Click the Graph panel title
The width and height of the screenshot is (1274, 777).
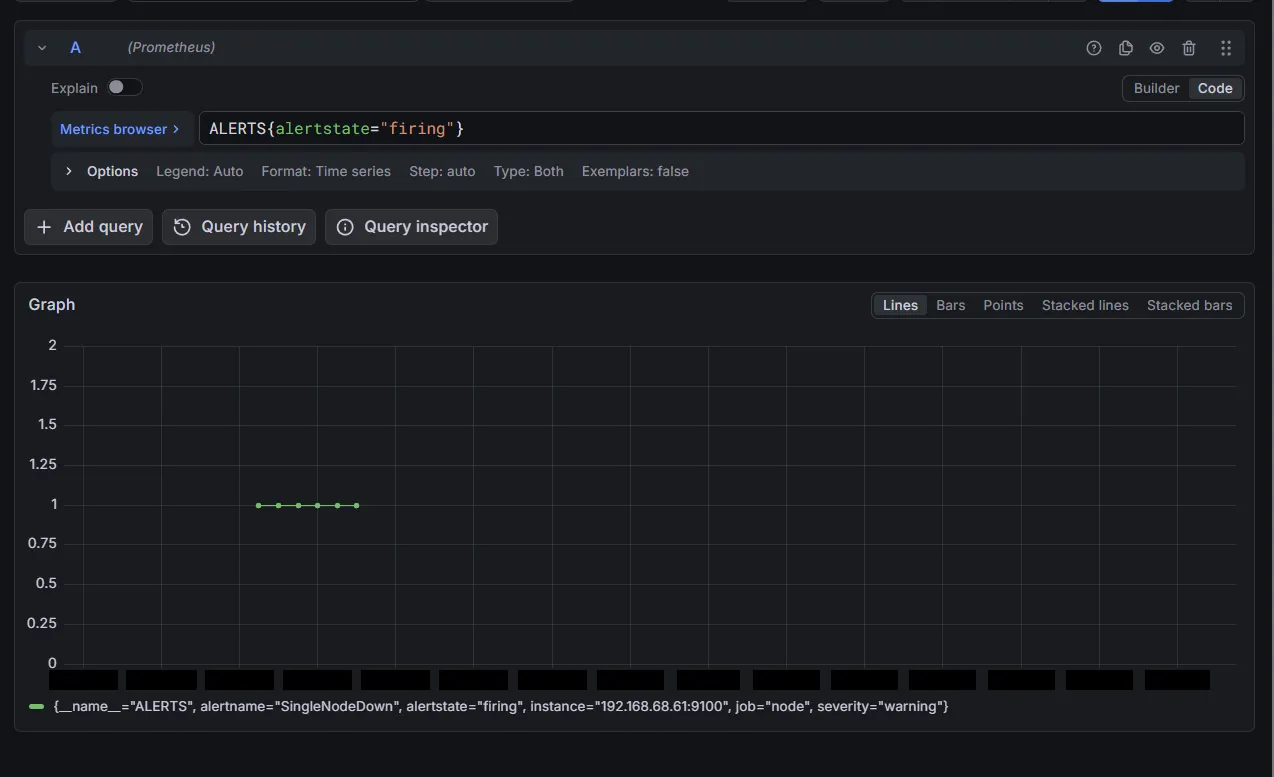tap(52, 304)
